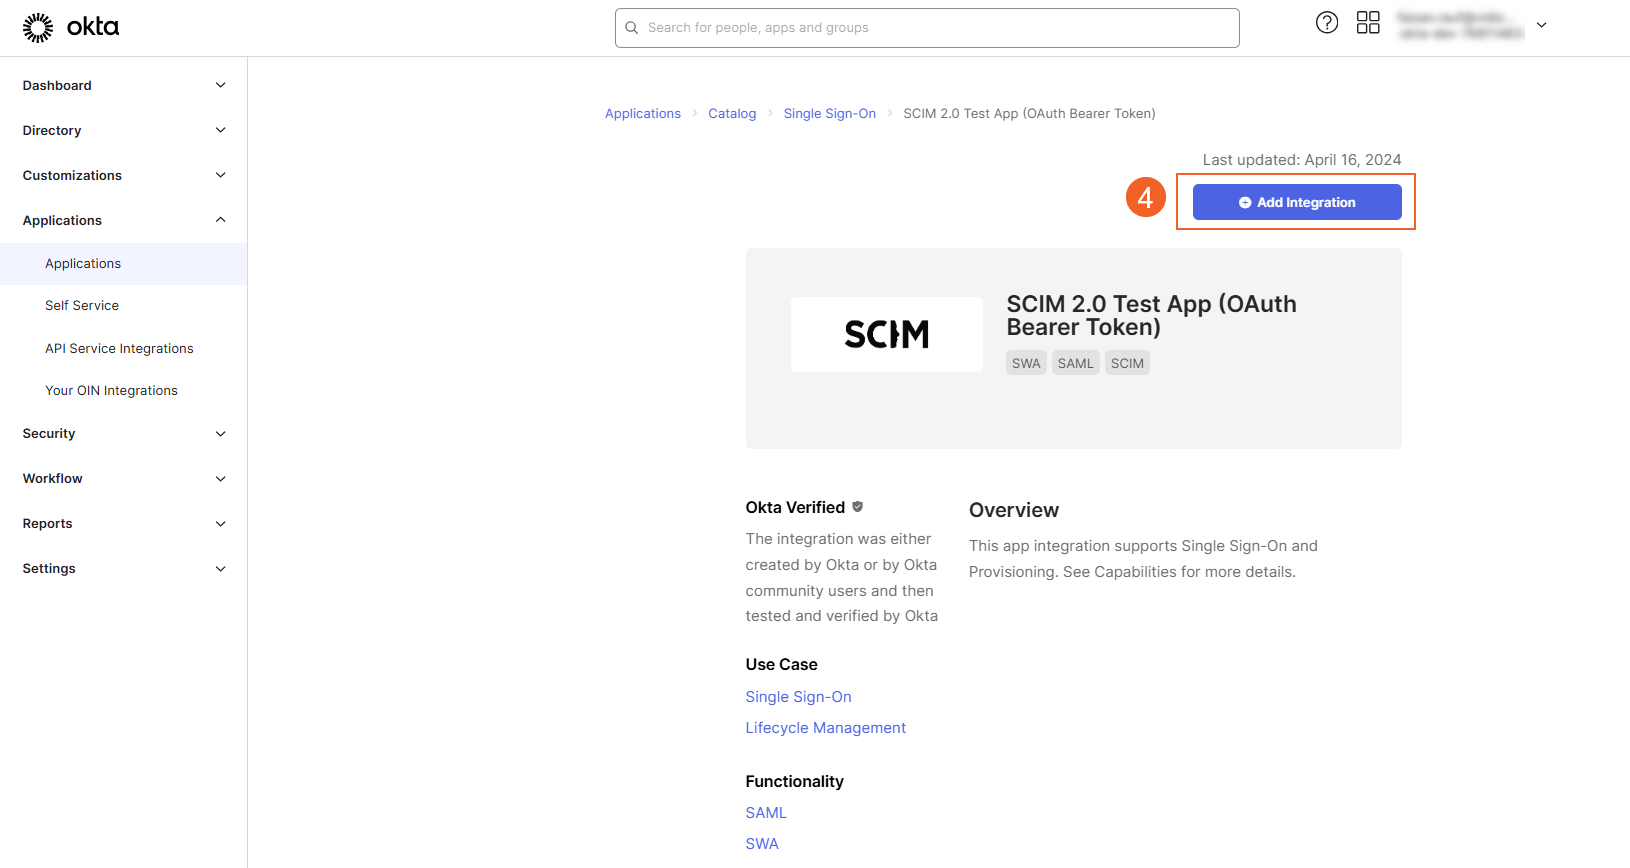Open the apps grid icon
The width and height of the screenshot is (1630, 868).
(1367, 23)
